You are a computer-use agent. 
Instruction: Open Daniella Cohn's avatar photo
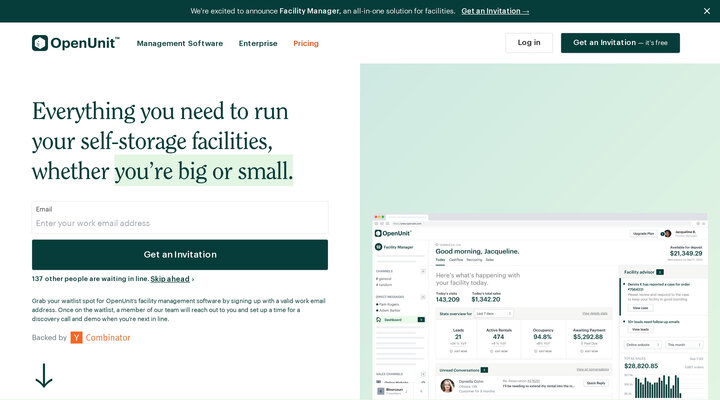point(447,385)
